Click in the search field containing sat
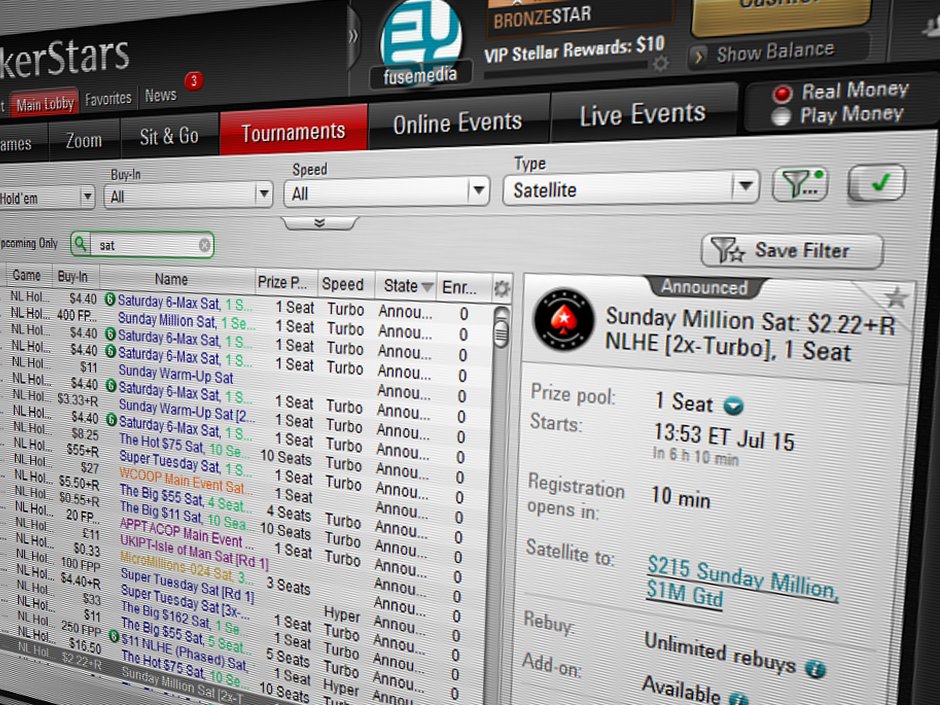The image size is (940, 705). [x=143, y=245]
